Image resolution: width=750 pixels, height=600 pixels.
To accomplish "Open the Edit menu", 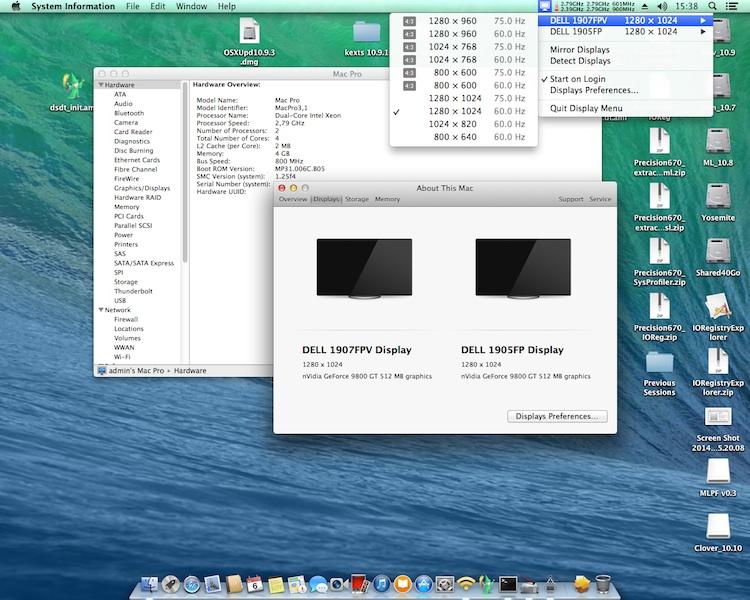I will coord(157,6).
